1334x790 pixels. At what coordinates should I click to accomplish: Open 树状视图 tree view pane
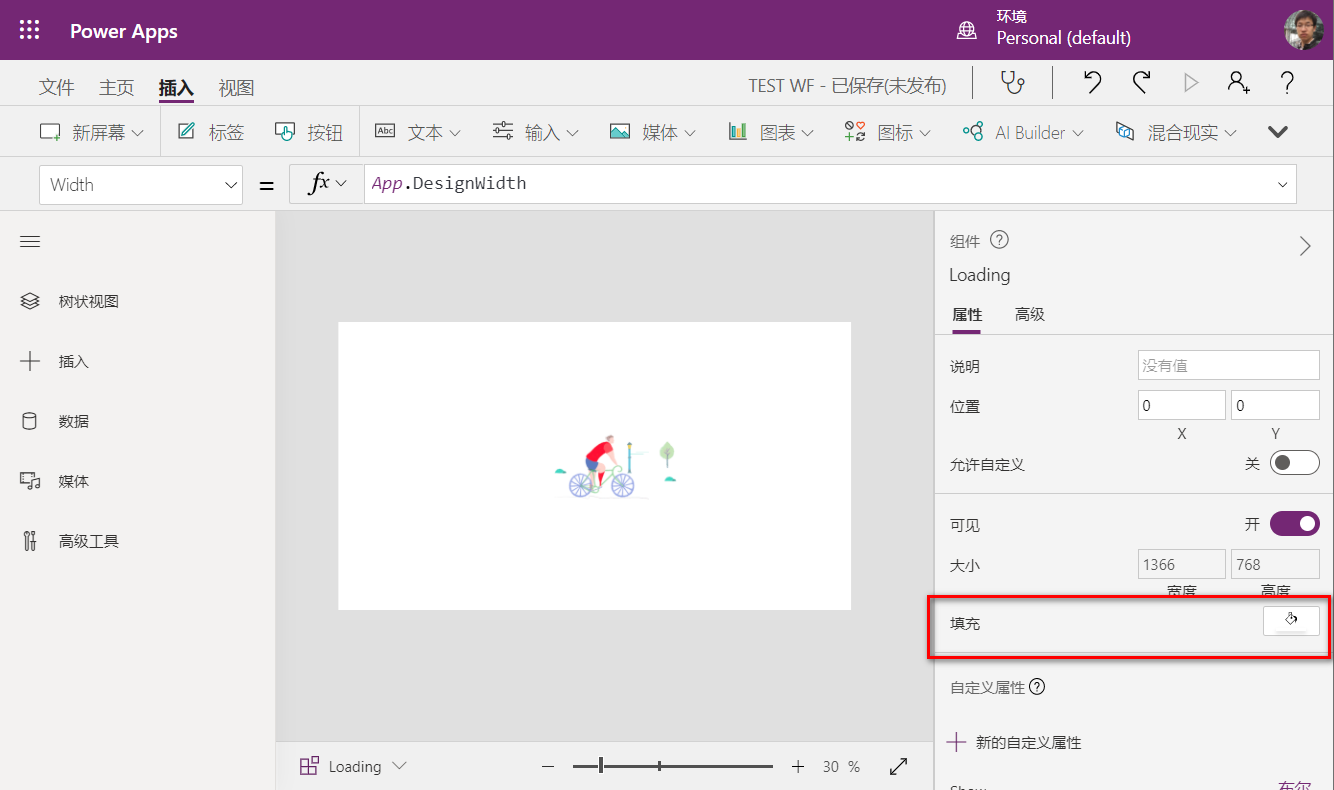[70, 301]
